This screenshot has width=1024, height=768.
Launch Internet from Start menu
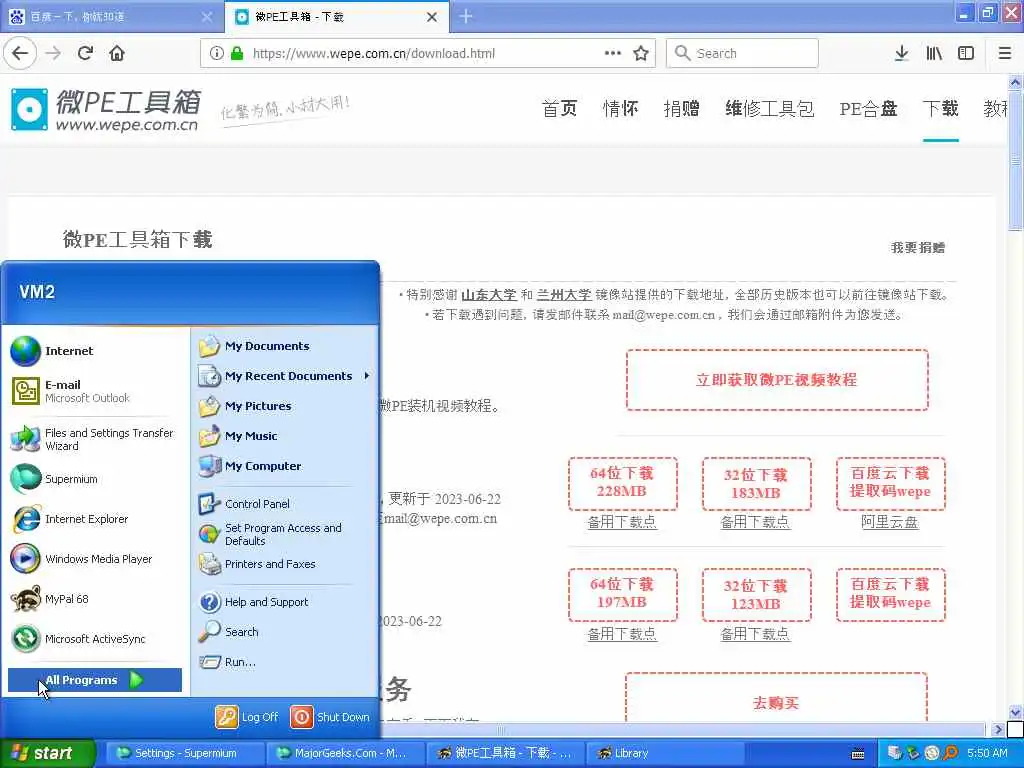pyautogui.click(x=96, y=351)
